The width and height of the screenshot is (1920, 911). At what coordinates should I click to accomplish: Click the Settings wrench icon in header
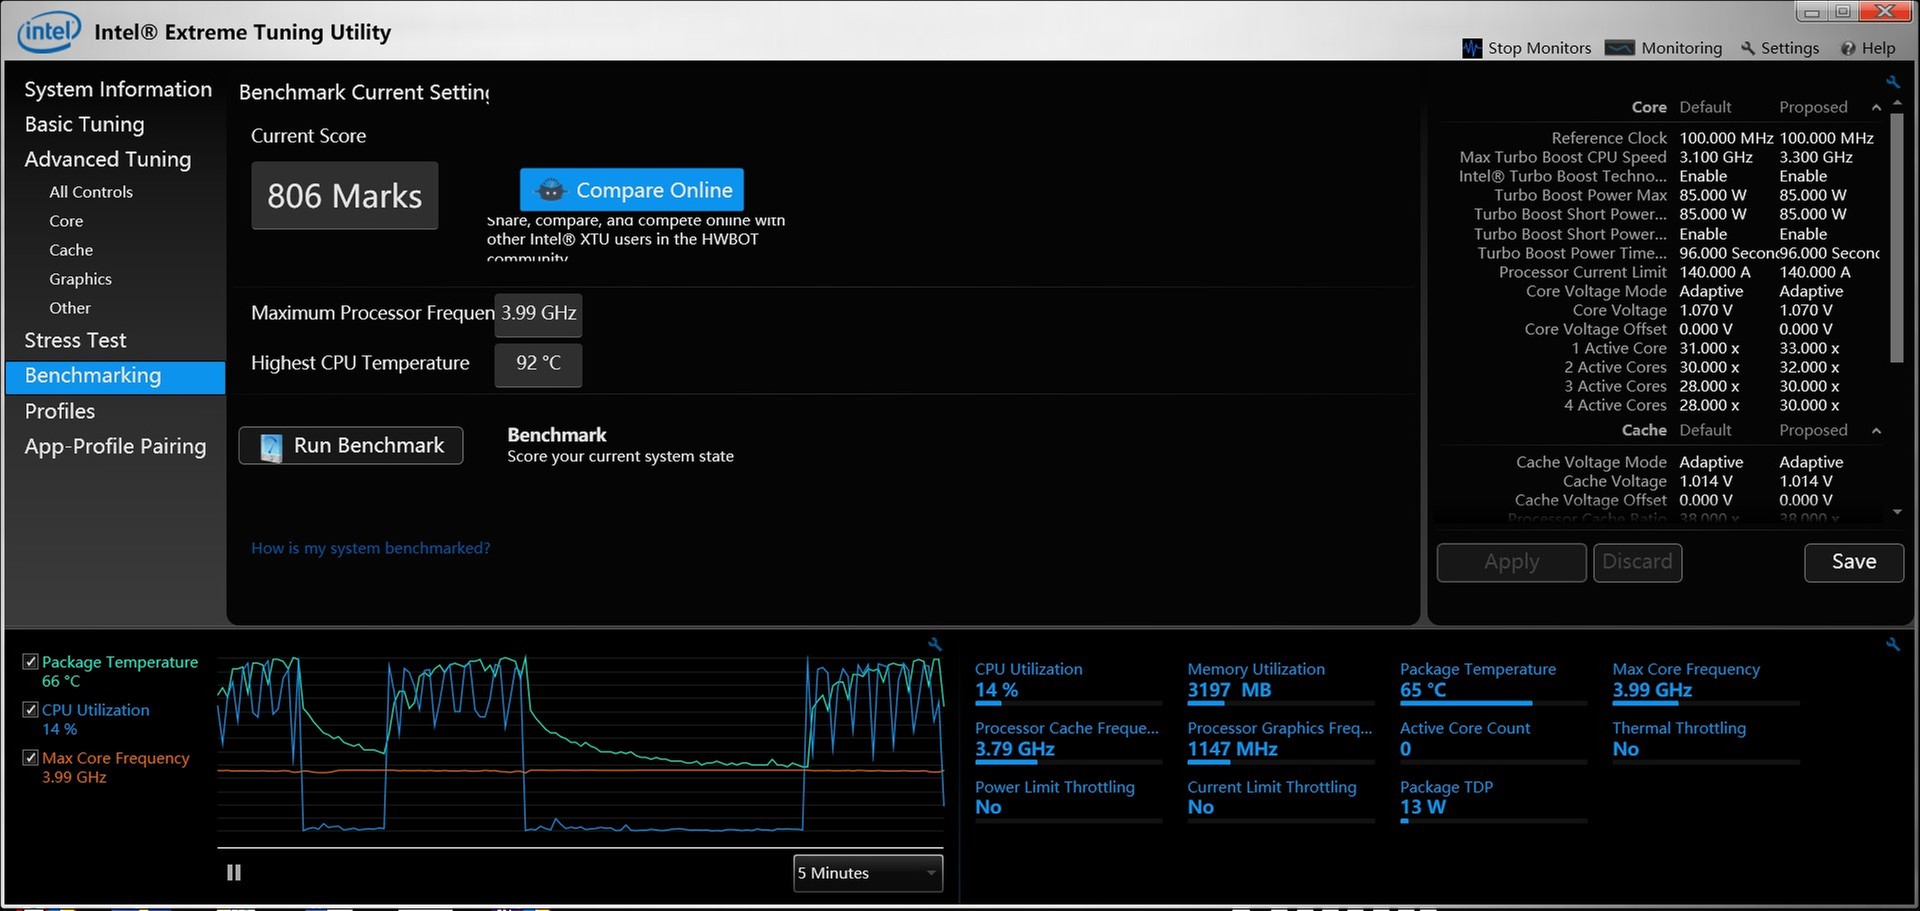(x=1748, y=48)
